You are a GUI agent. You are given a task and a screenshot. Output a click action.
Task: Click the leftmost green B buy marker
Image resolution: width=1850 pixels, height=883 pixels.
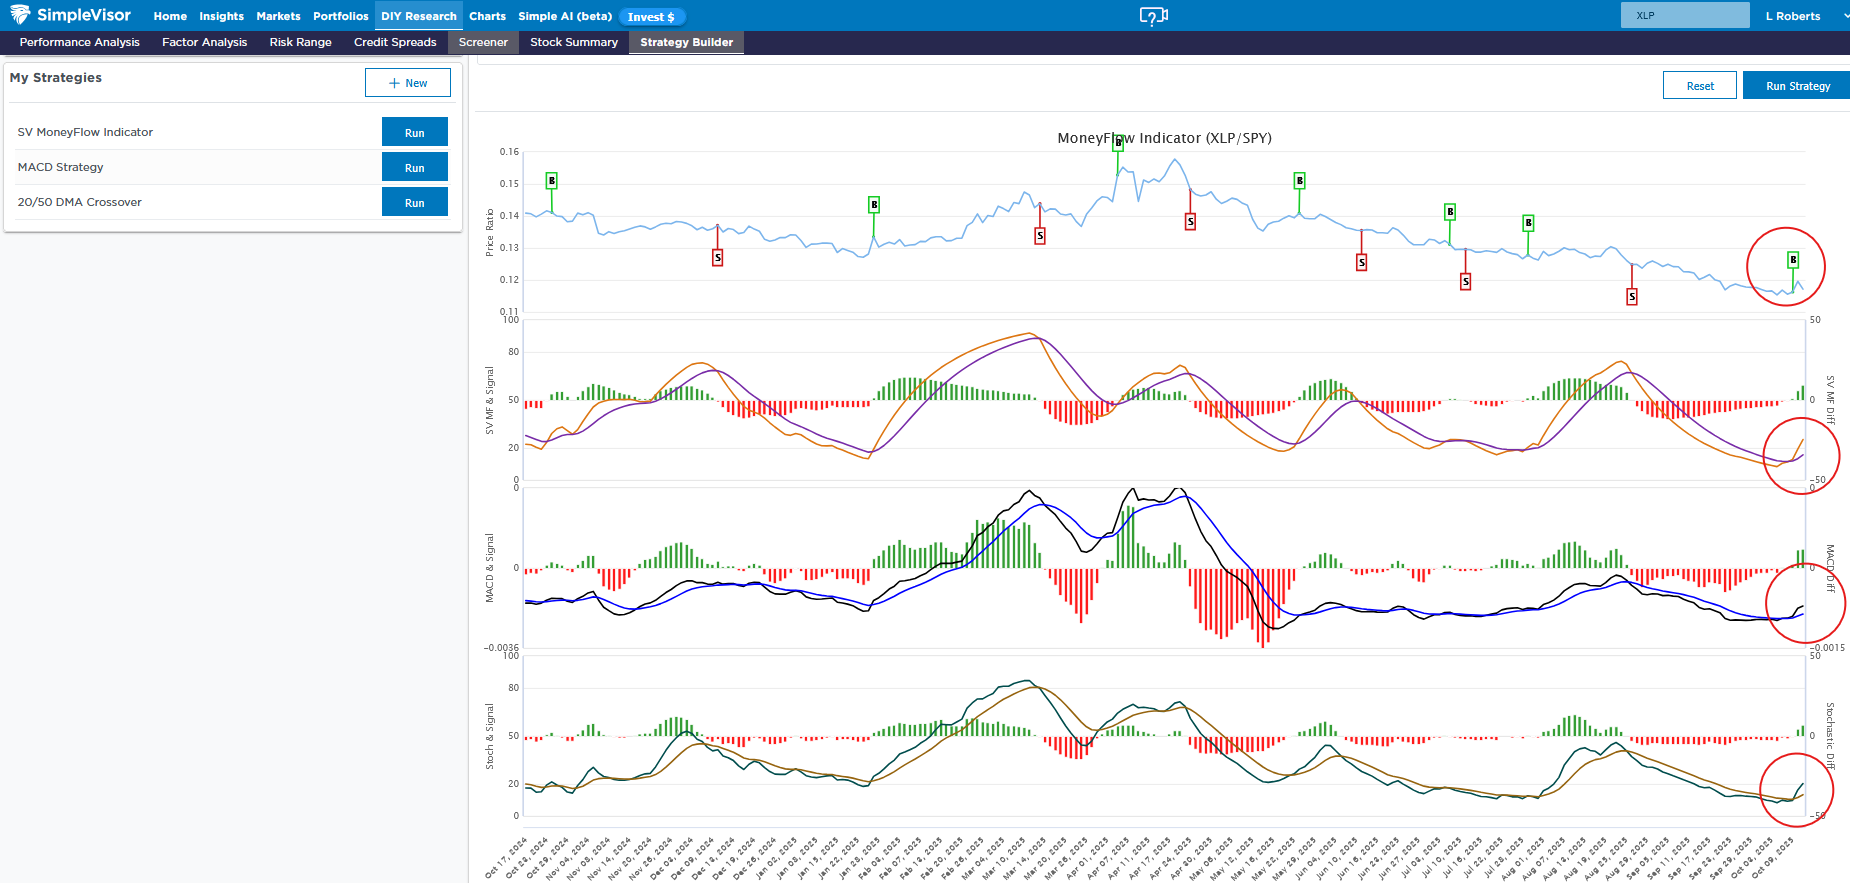pyautogui.click(x=551, y=181)
